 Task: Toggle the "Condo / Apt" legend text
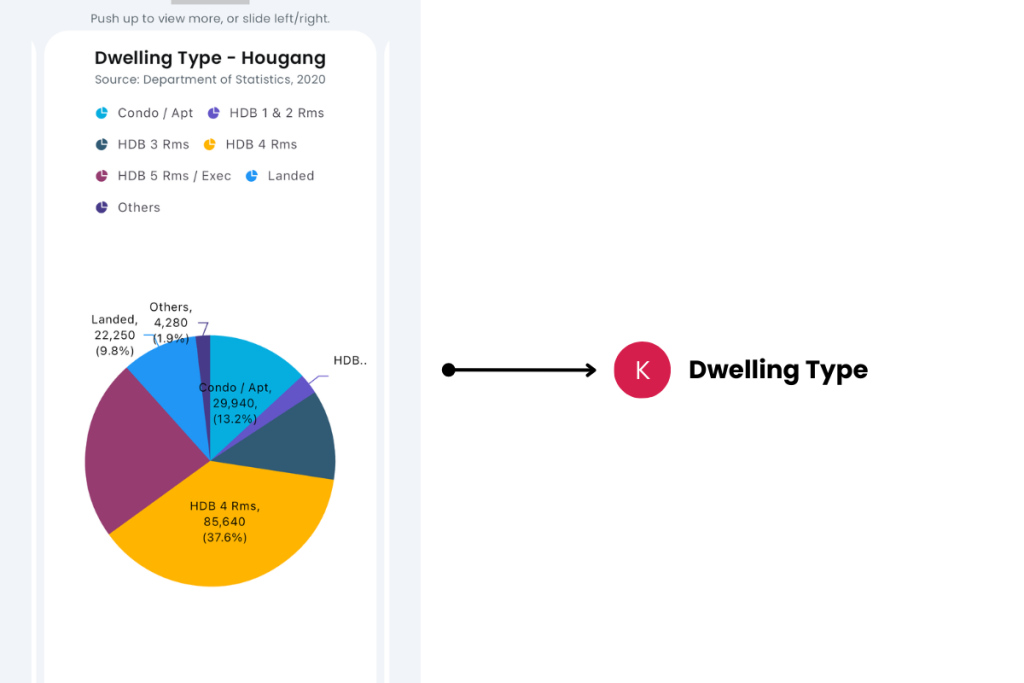tap(155, 113)
